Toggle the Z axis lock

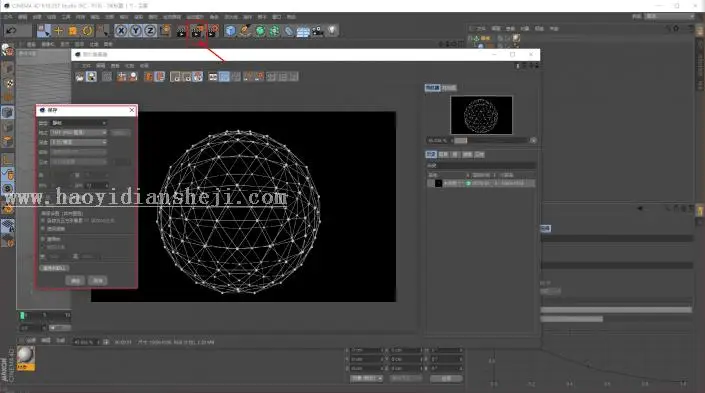(150, 31)
